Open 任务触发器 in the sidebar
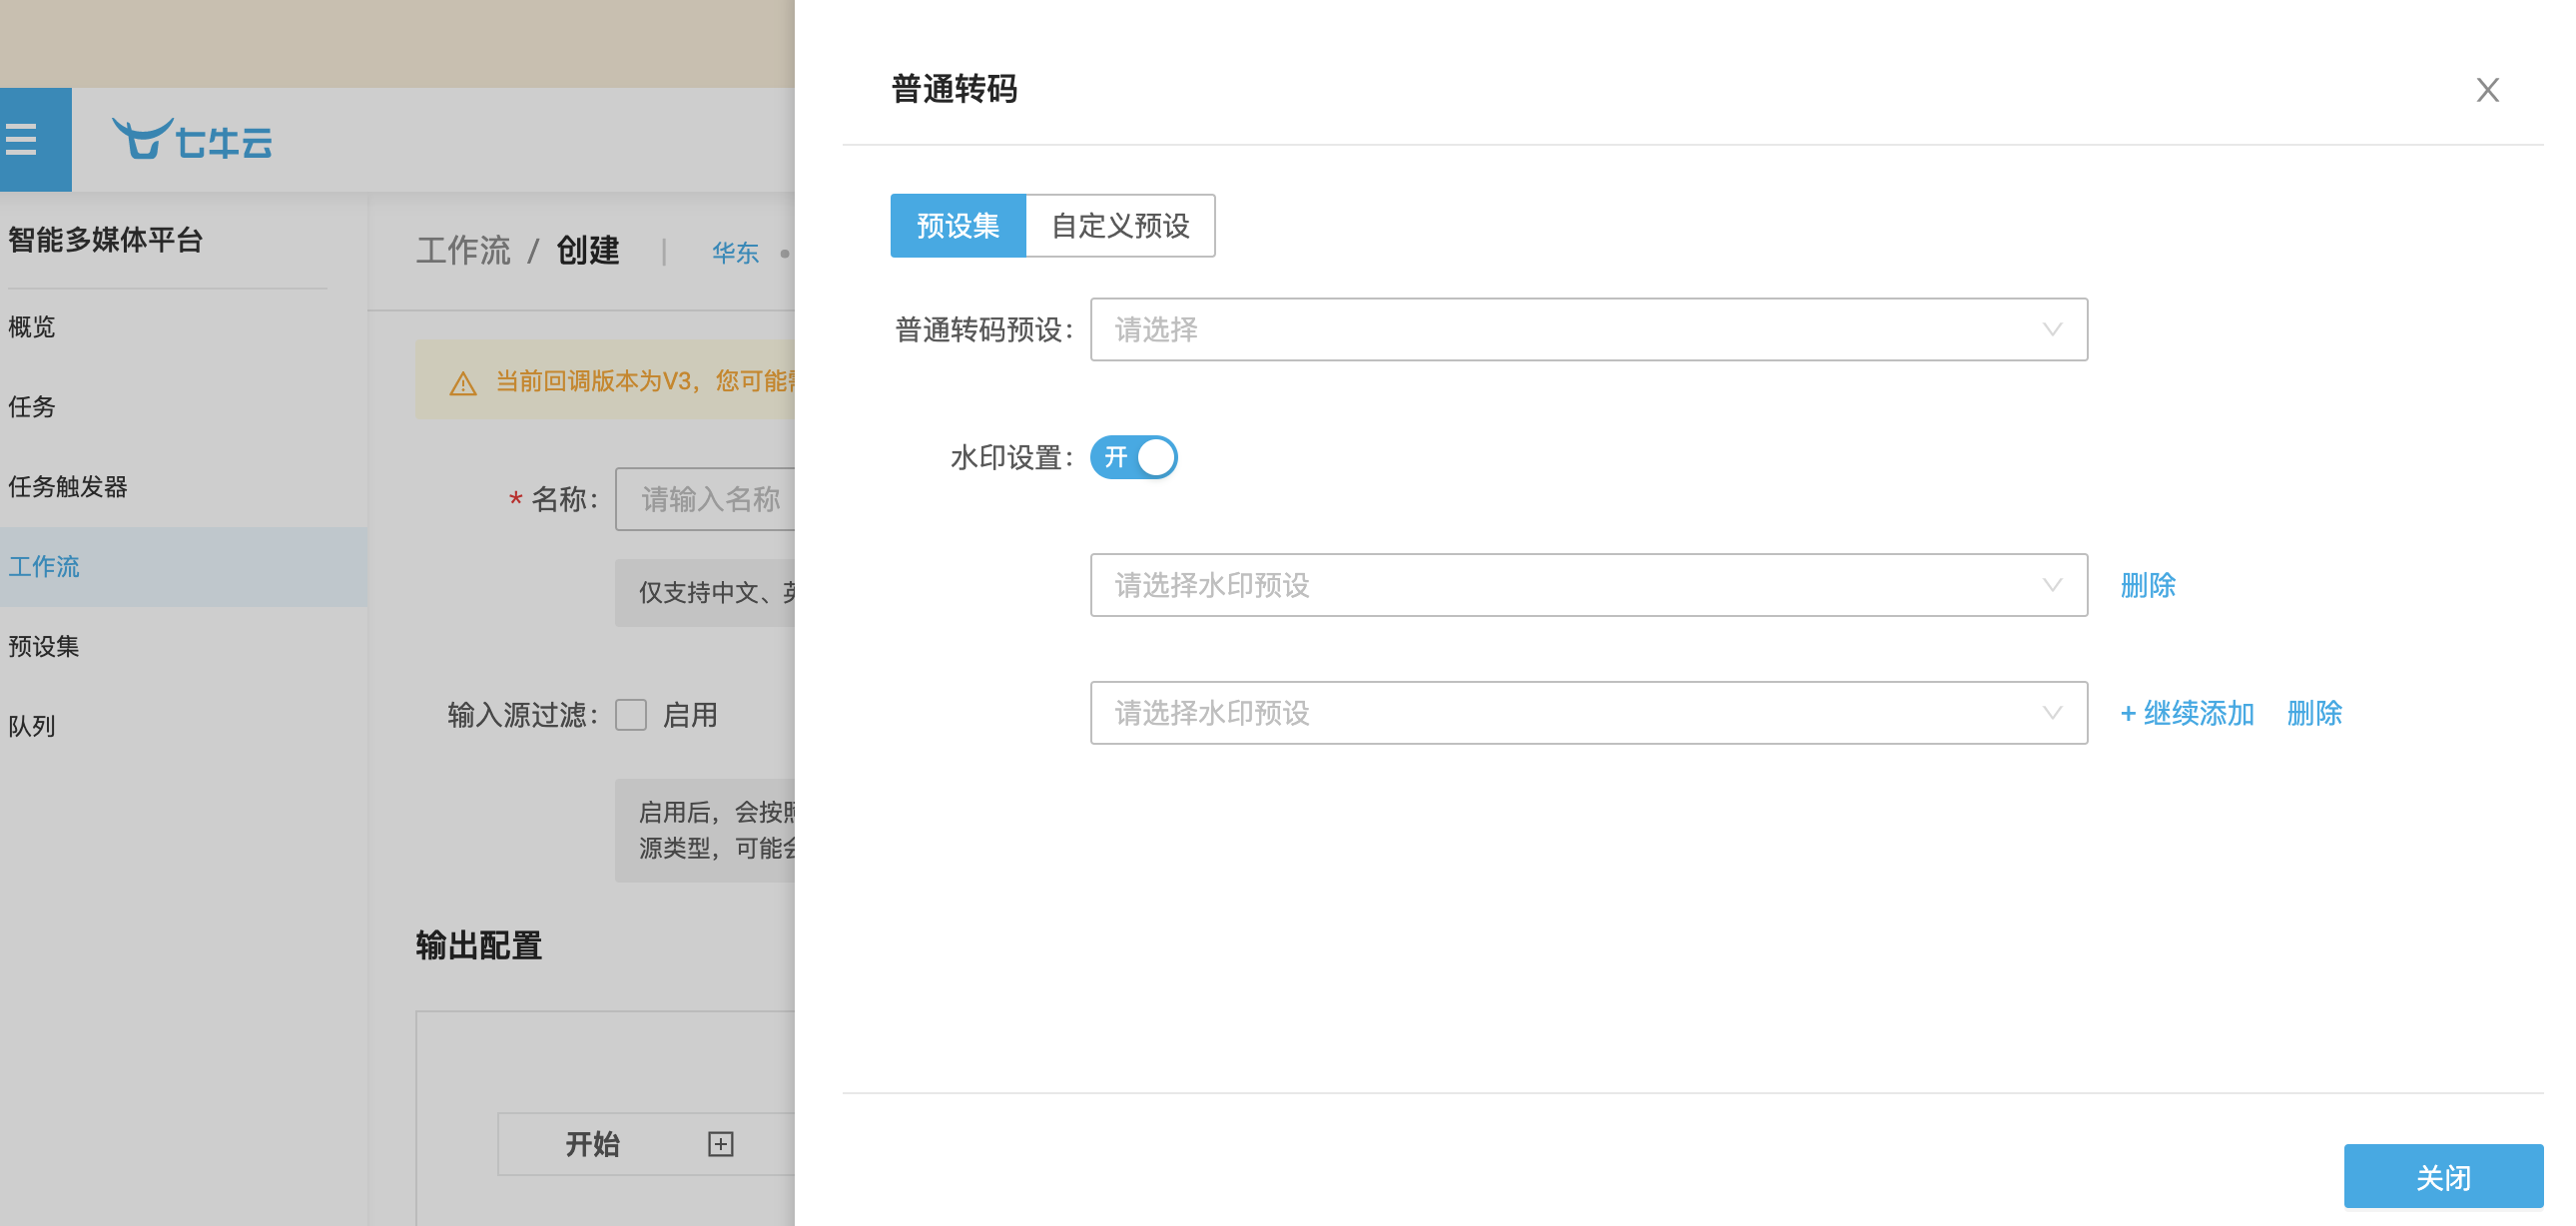Screen dimensions: 2576x1226 pos(68,487)
